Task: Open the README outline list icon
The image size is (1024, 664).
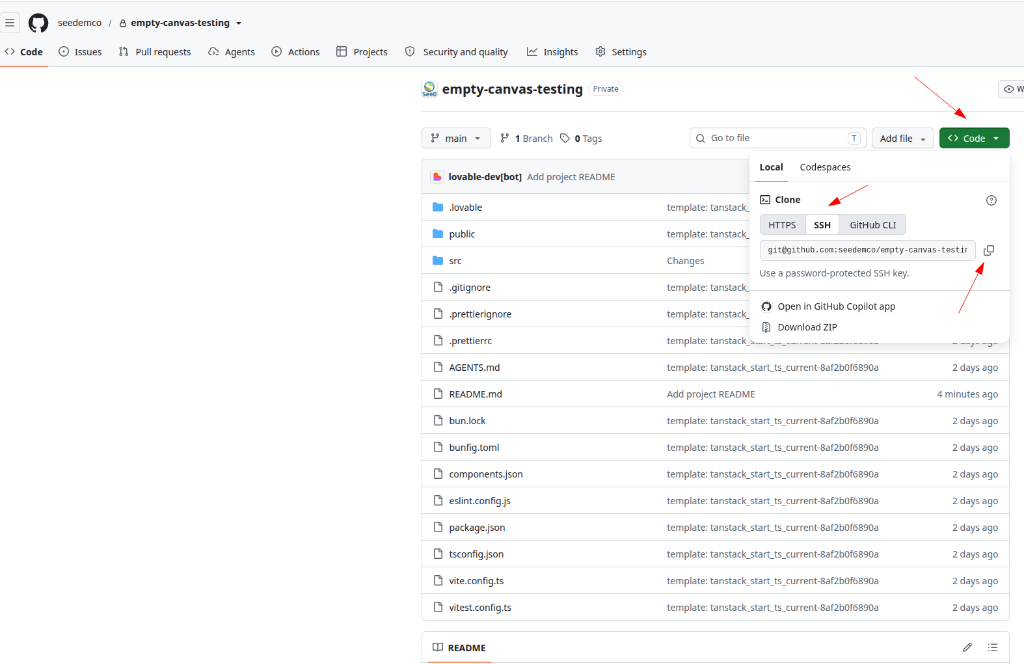Action: [992, 647]
